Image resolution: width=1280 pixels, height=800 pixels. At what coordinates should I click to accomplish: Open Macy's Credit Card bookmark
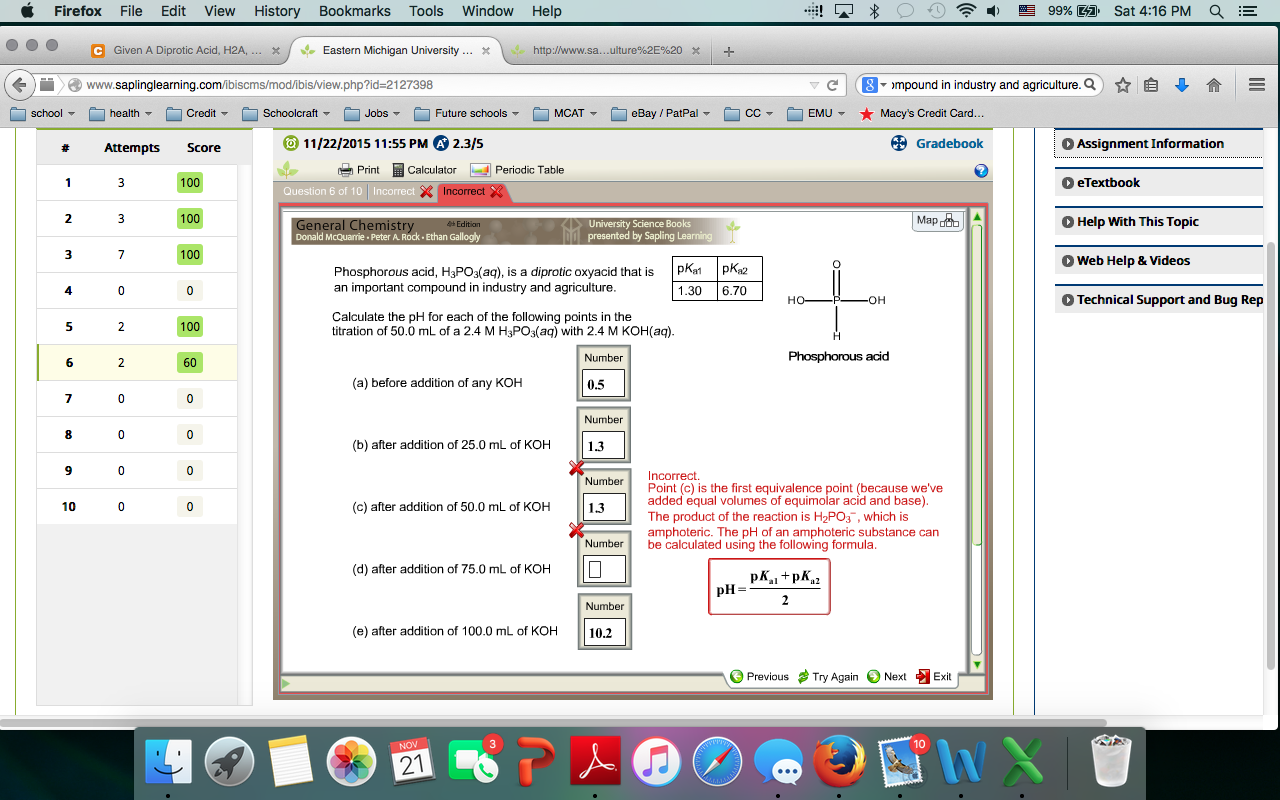coord(921,113)
